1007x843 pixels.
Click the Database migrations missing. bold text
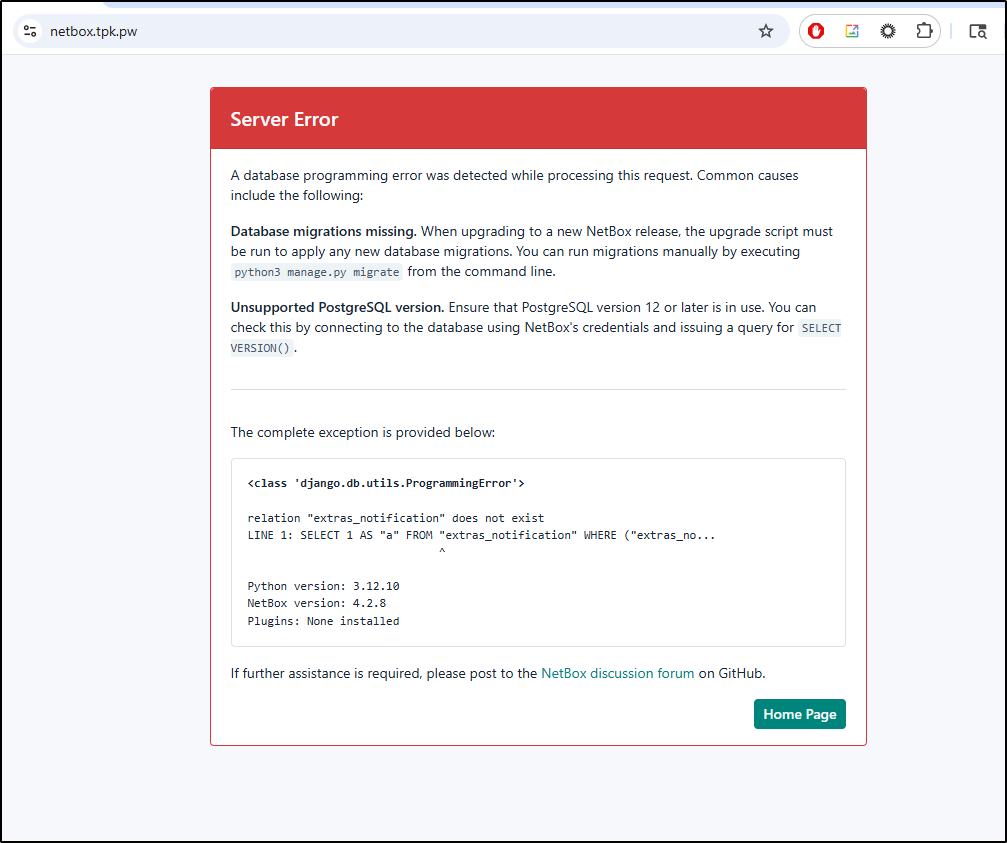point(324,231)
